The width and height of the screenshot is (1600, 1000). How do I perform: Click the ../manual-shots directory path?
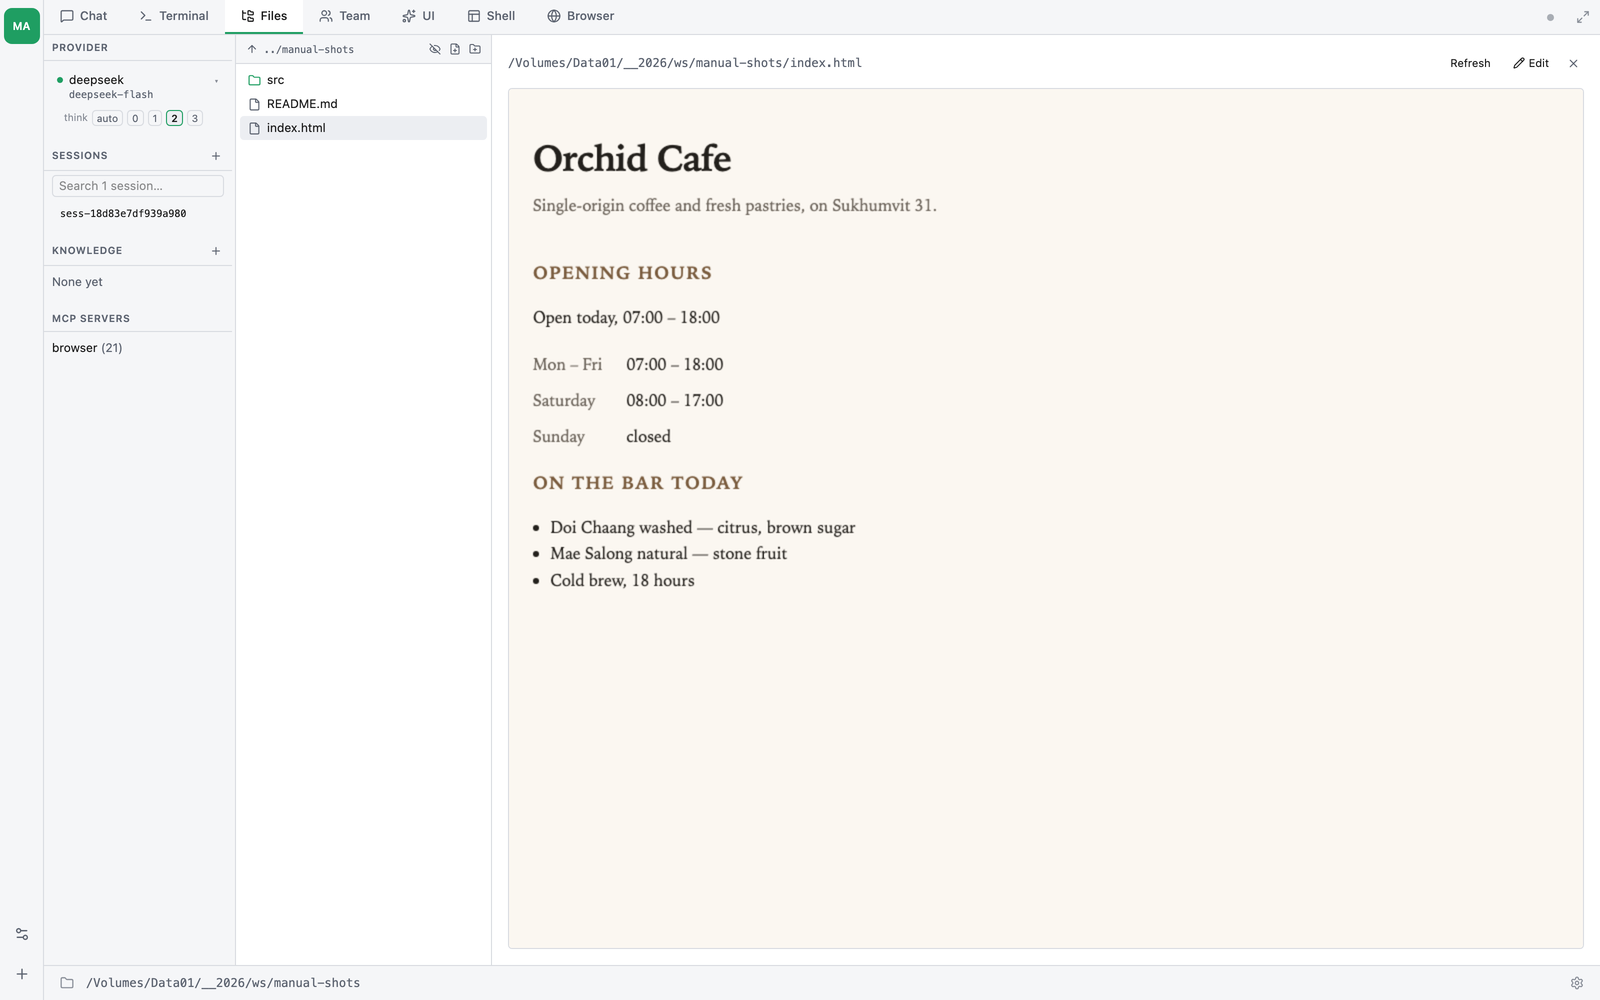click(309, 49)
